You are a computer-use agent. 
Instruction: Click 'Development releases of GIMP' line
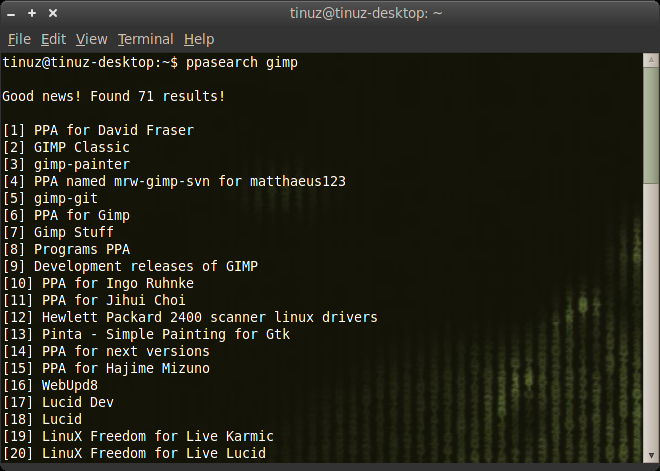pyautogui.click(x=146, y=266)
